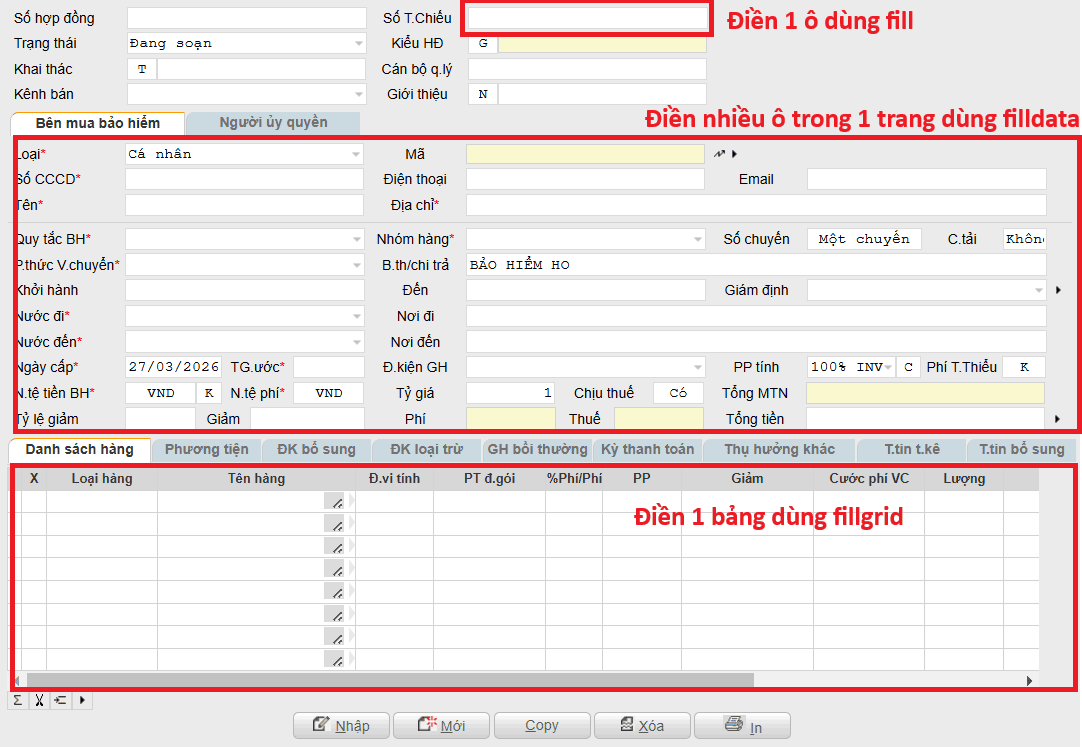Open the Thụ hưởng khác tab

click(780, 450)
